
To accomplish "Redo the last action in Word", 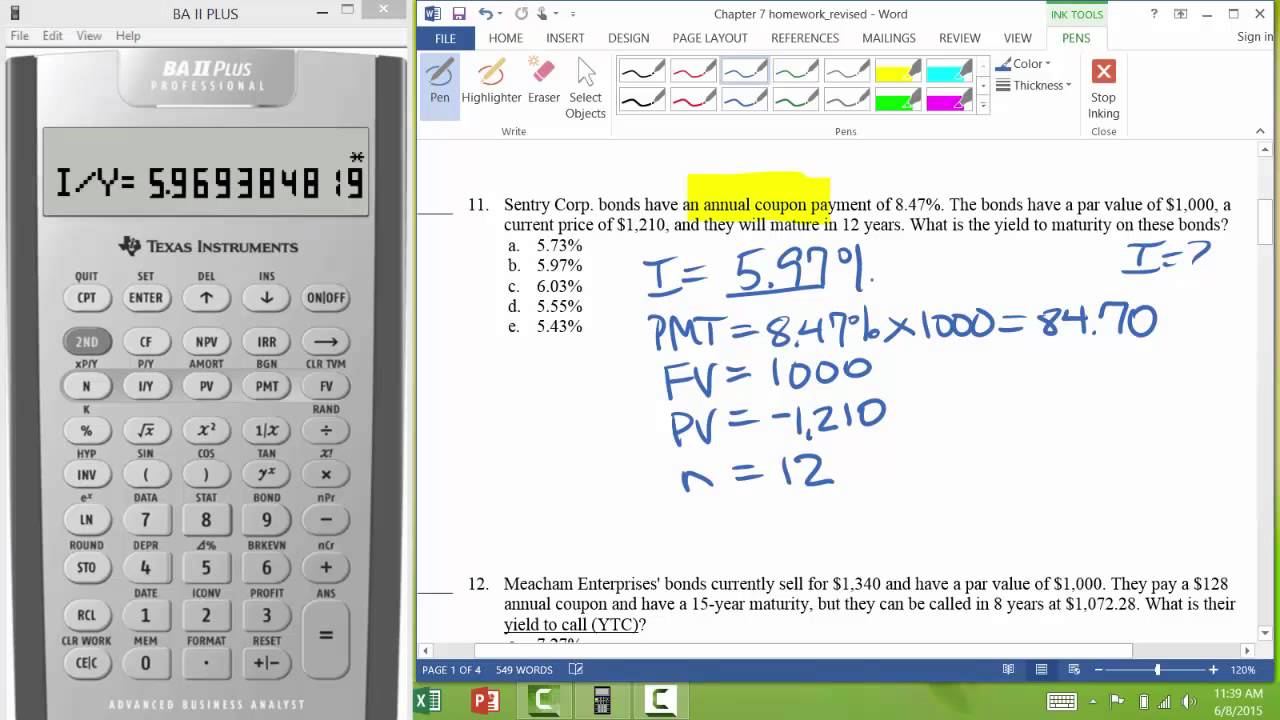I will (521, 14).
